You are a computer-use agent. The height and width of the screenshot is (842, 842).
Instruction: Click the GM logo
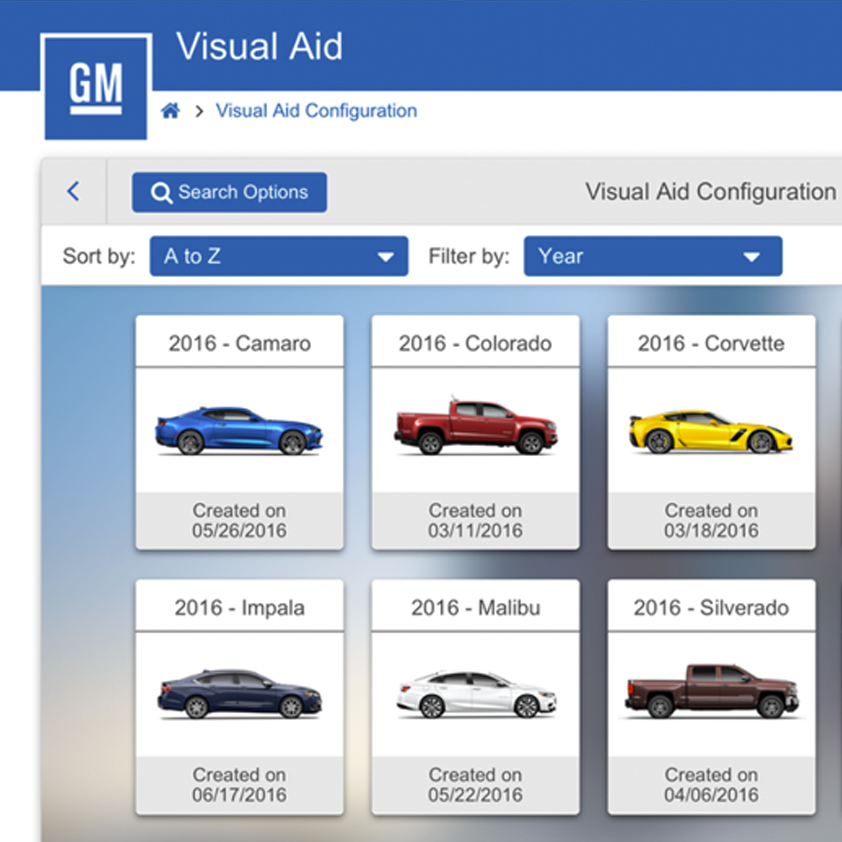tap(96, 87)
